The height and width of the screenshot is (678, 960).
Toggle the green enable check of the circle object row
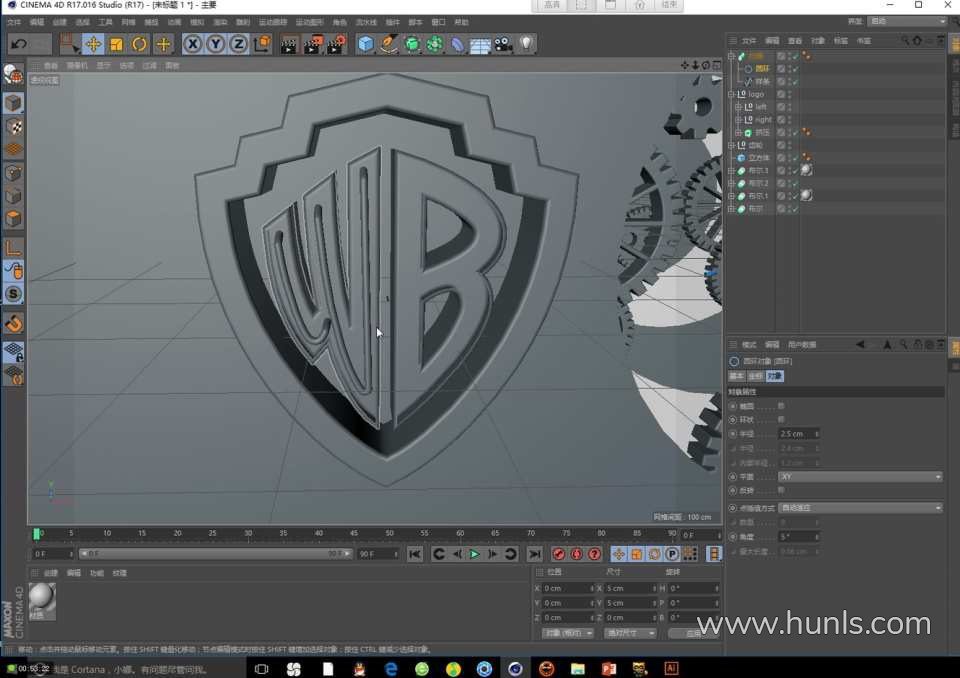[796, 69]
